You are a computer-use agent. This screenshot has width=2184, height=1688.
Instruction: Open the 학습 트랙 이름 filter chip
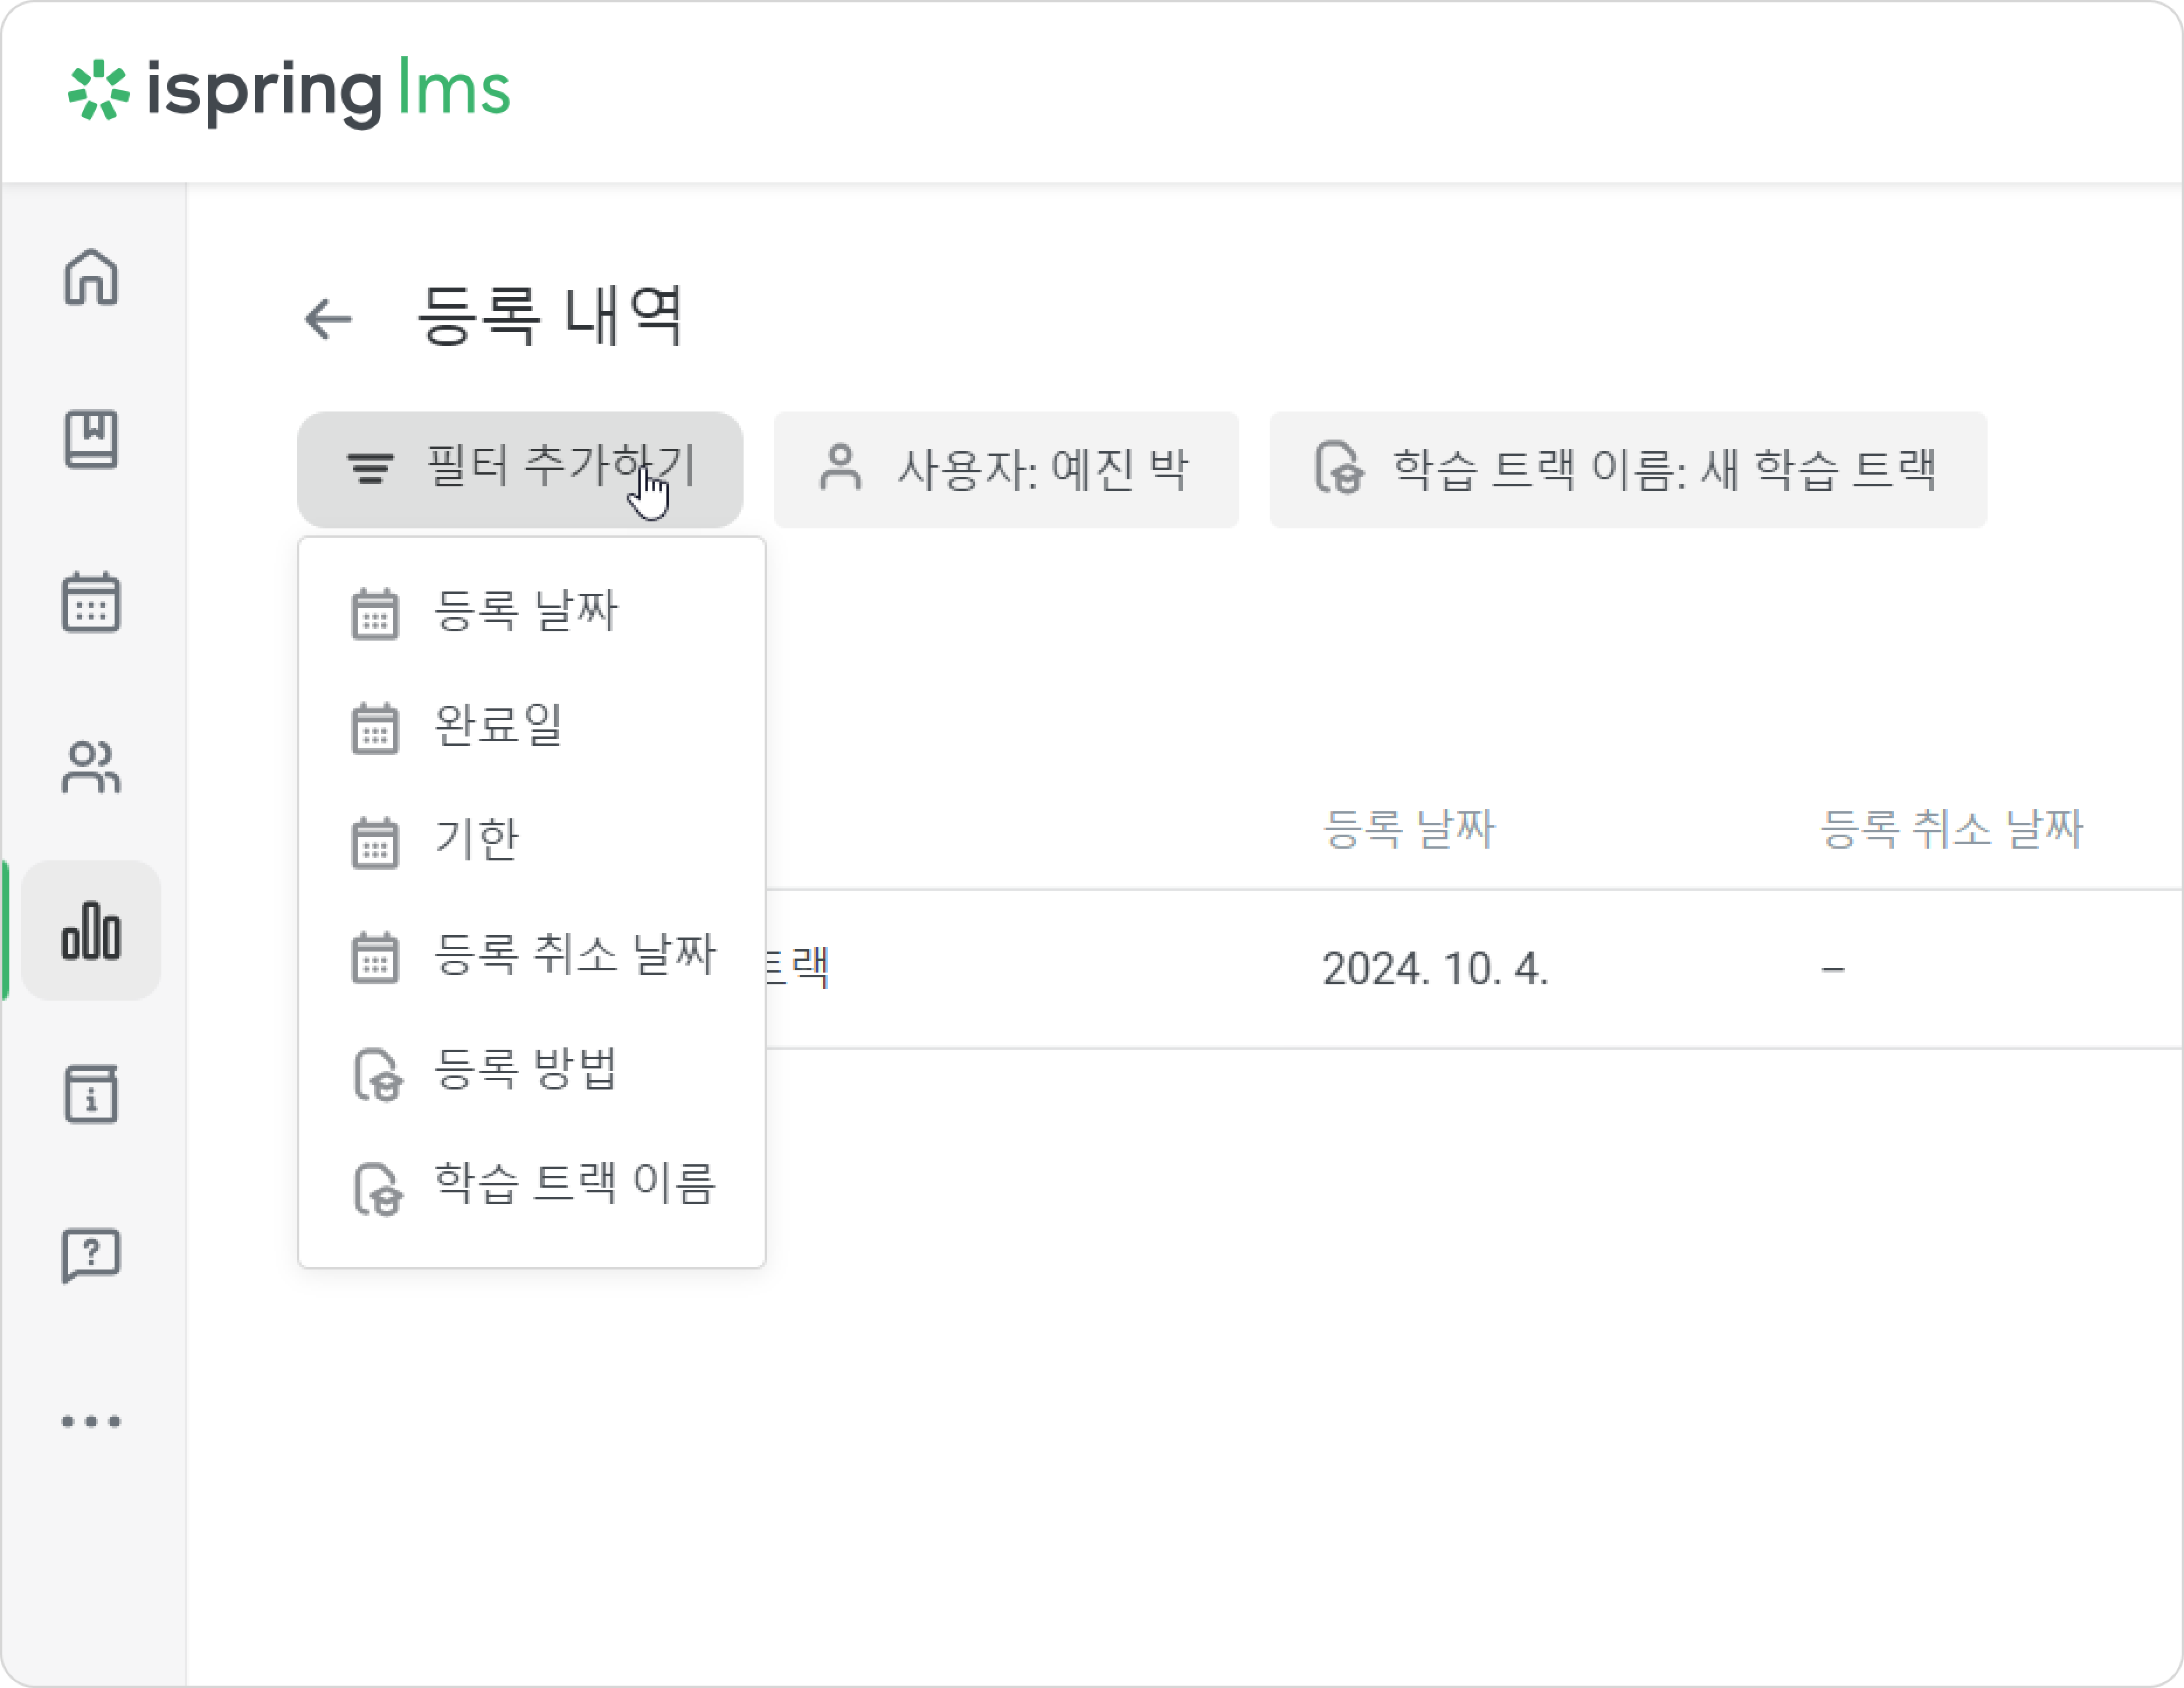pos(1628,469)
